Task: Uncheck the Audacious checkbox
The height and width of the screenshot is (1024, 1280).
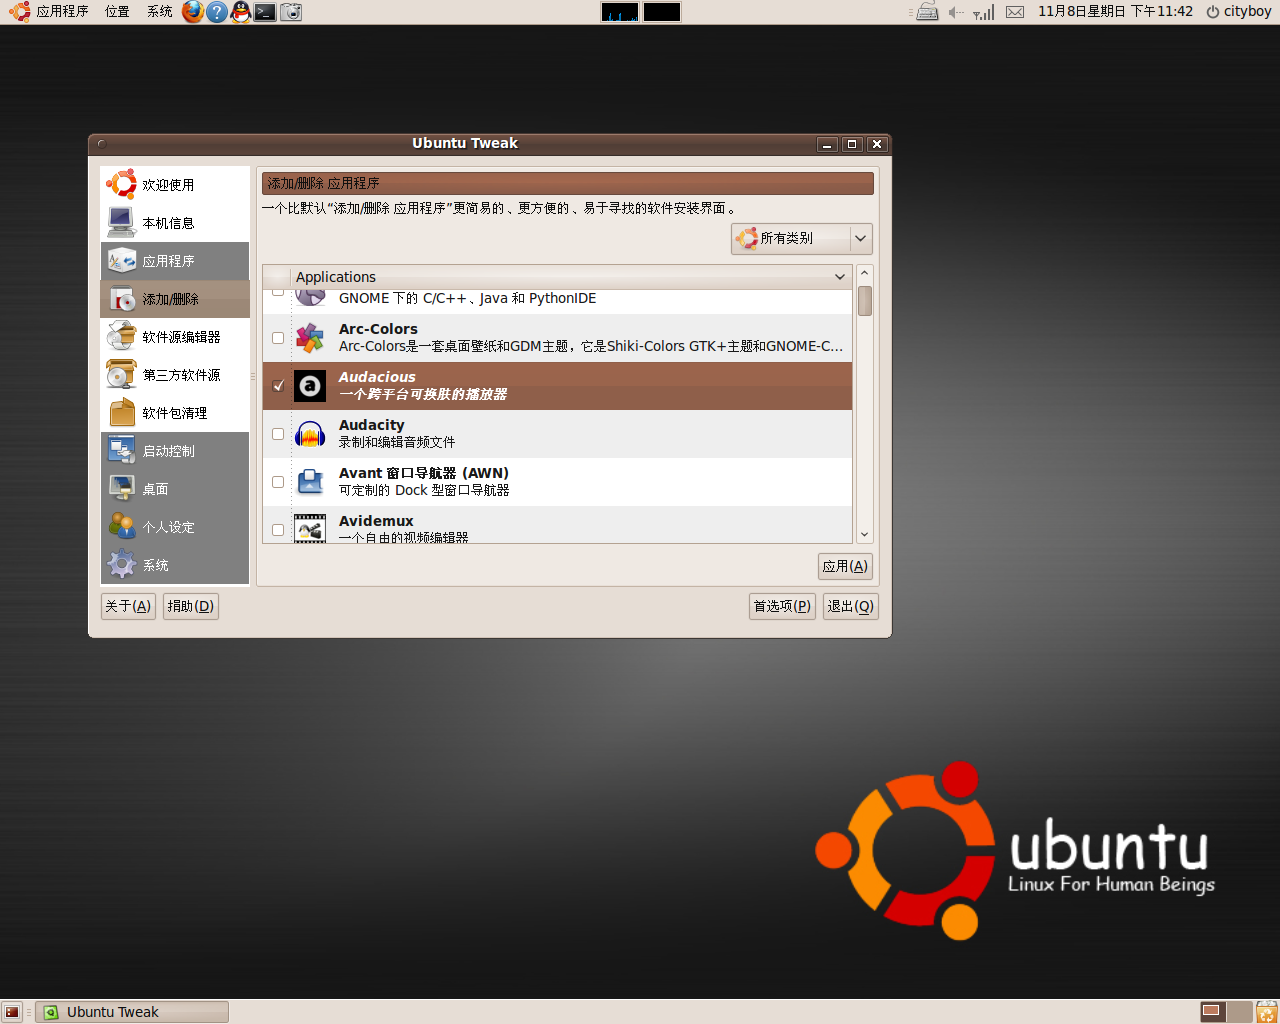Action: click(x=278, y=386)
